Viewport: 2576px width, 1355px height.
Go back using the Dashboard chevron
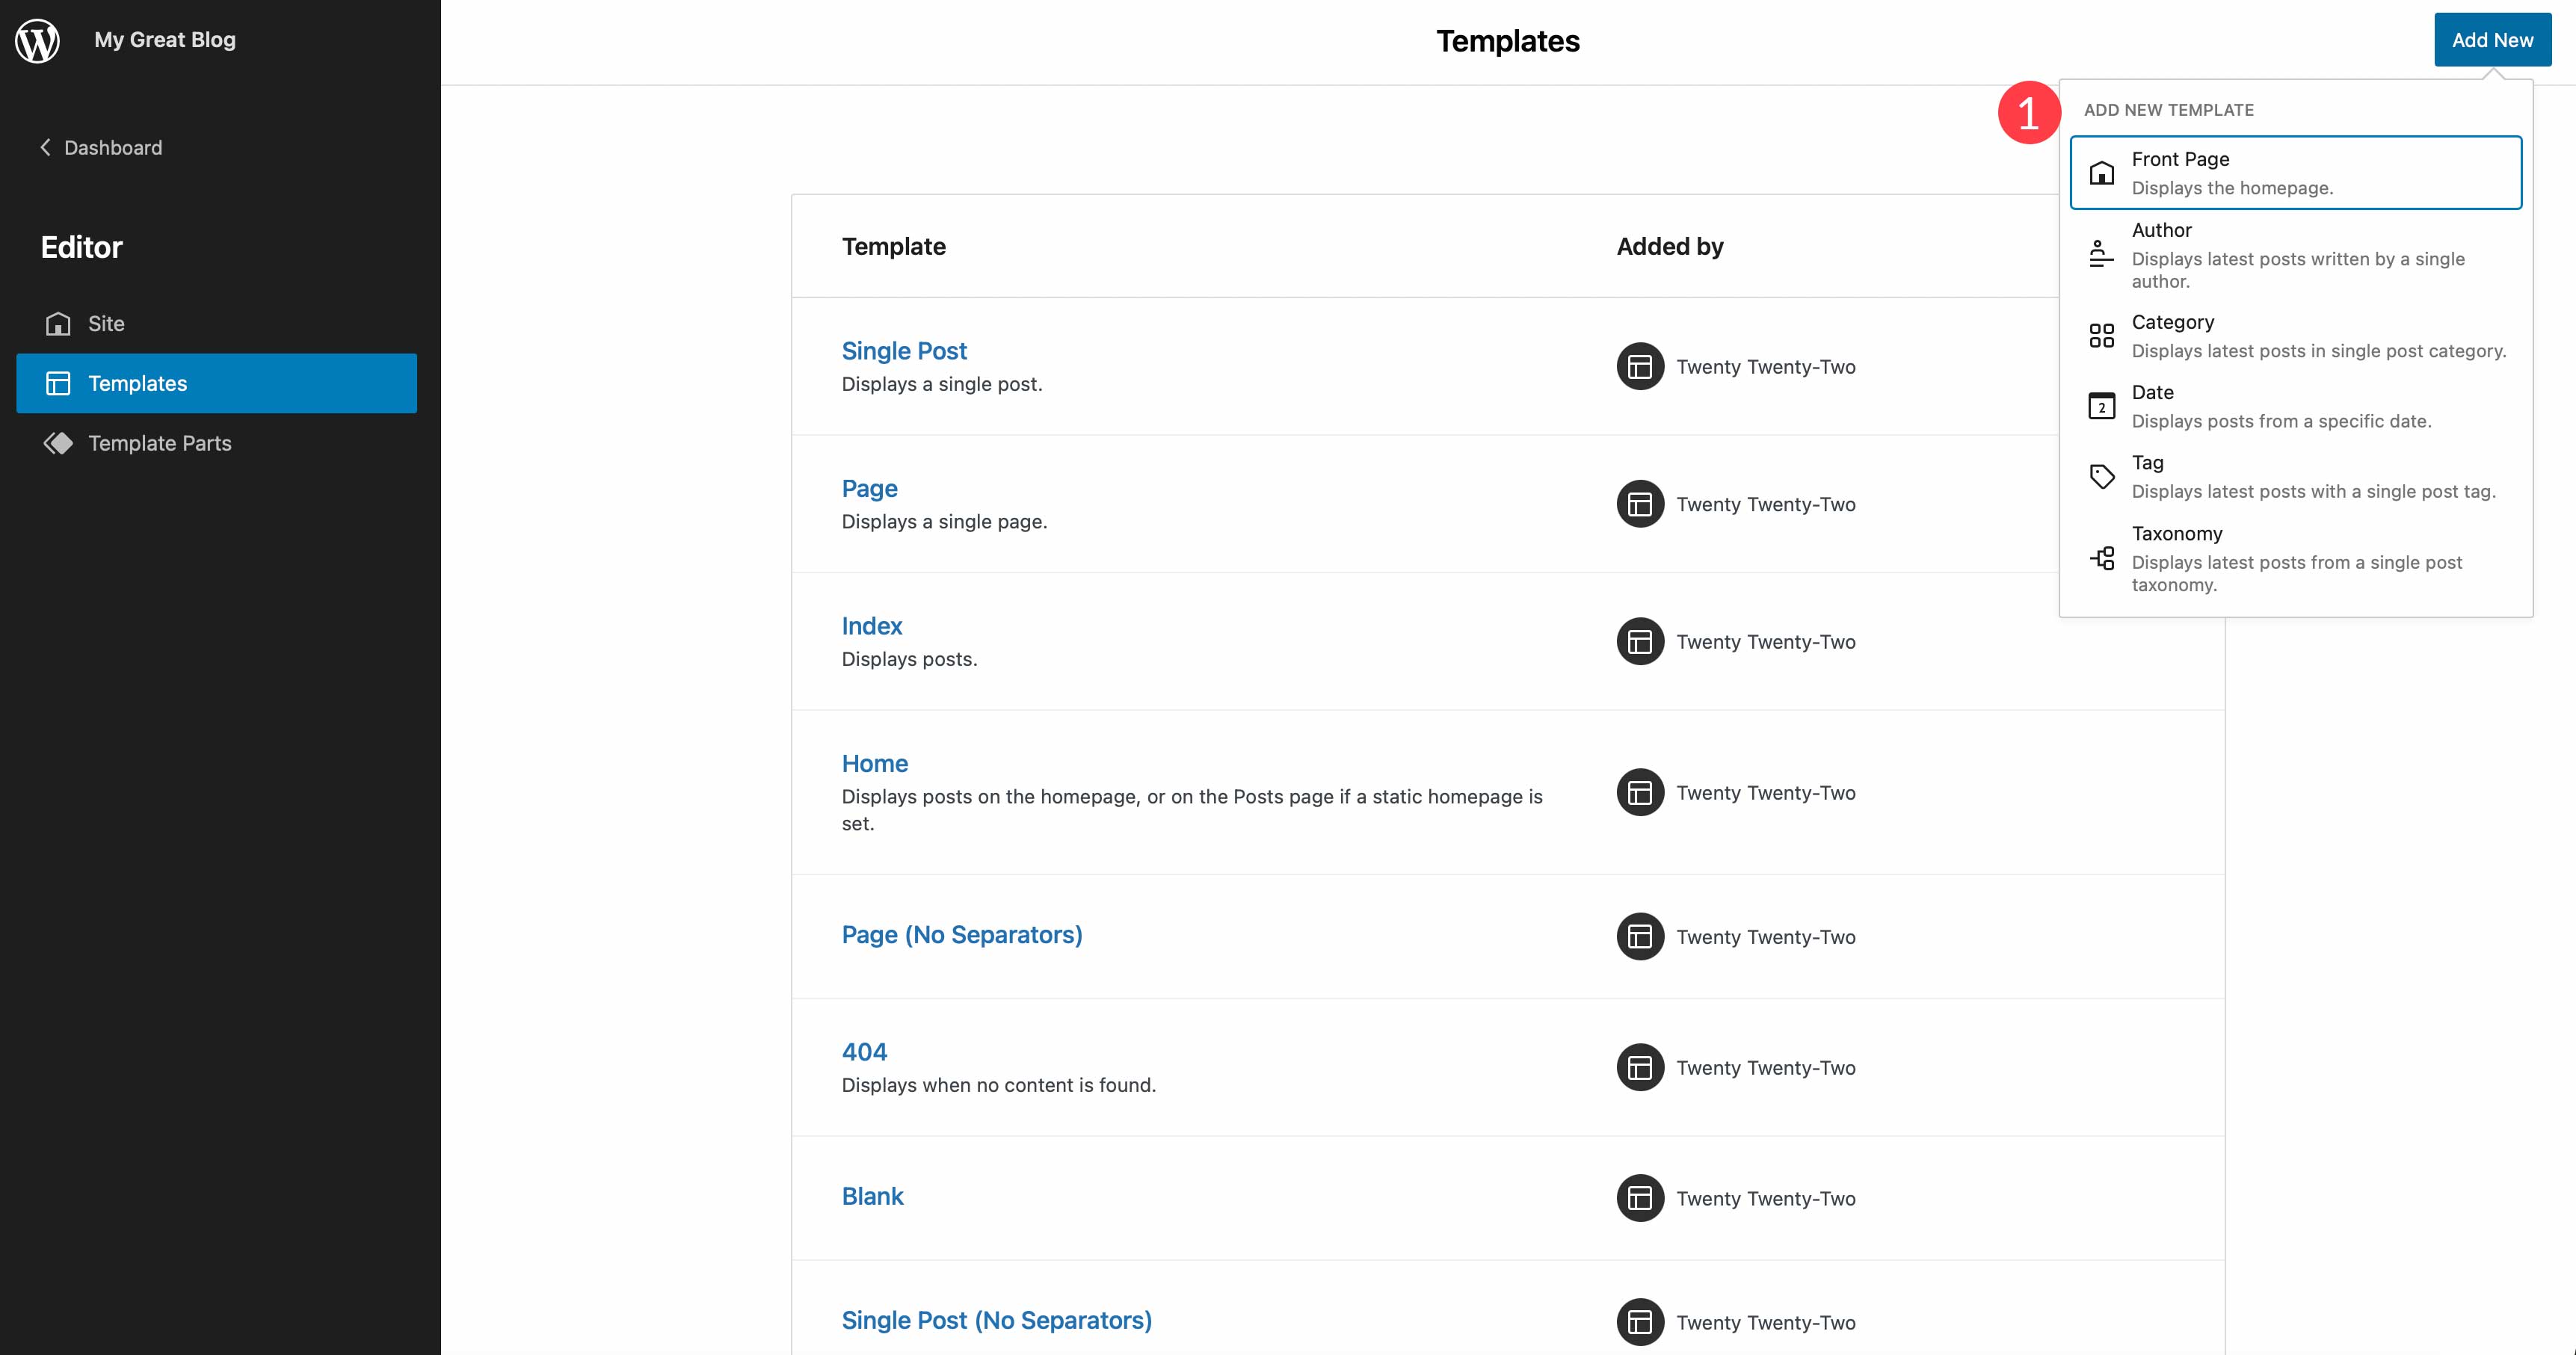click(45, 148)
